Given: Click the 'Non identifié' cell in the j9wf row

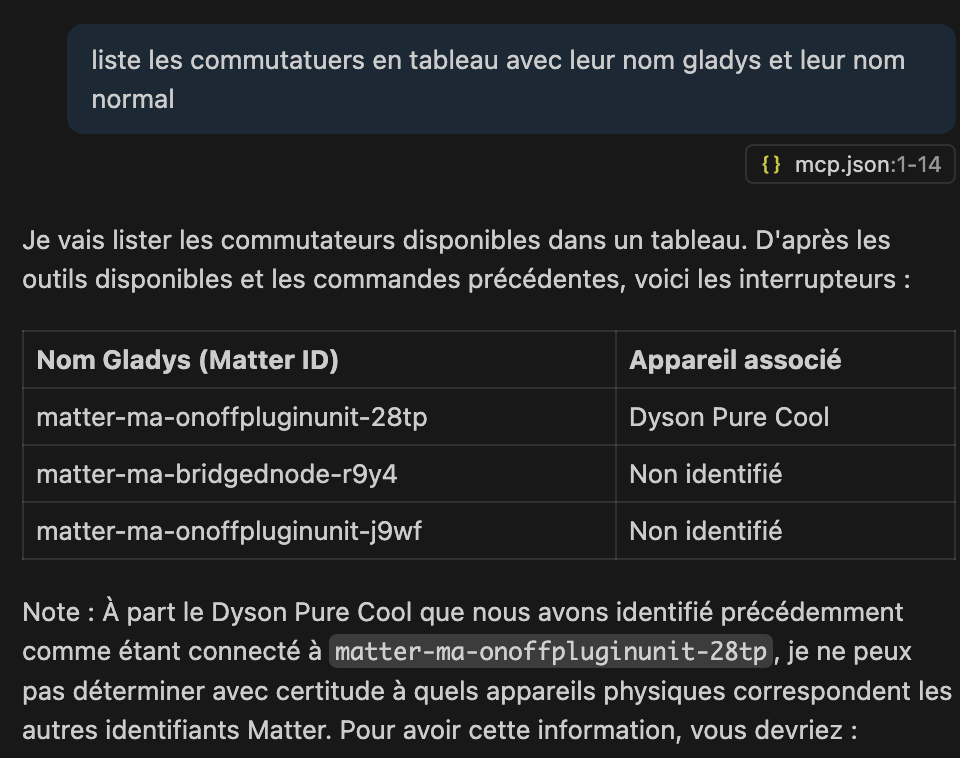Looking at the screenshot, I should [x=786, y=531].
